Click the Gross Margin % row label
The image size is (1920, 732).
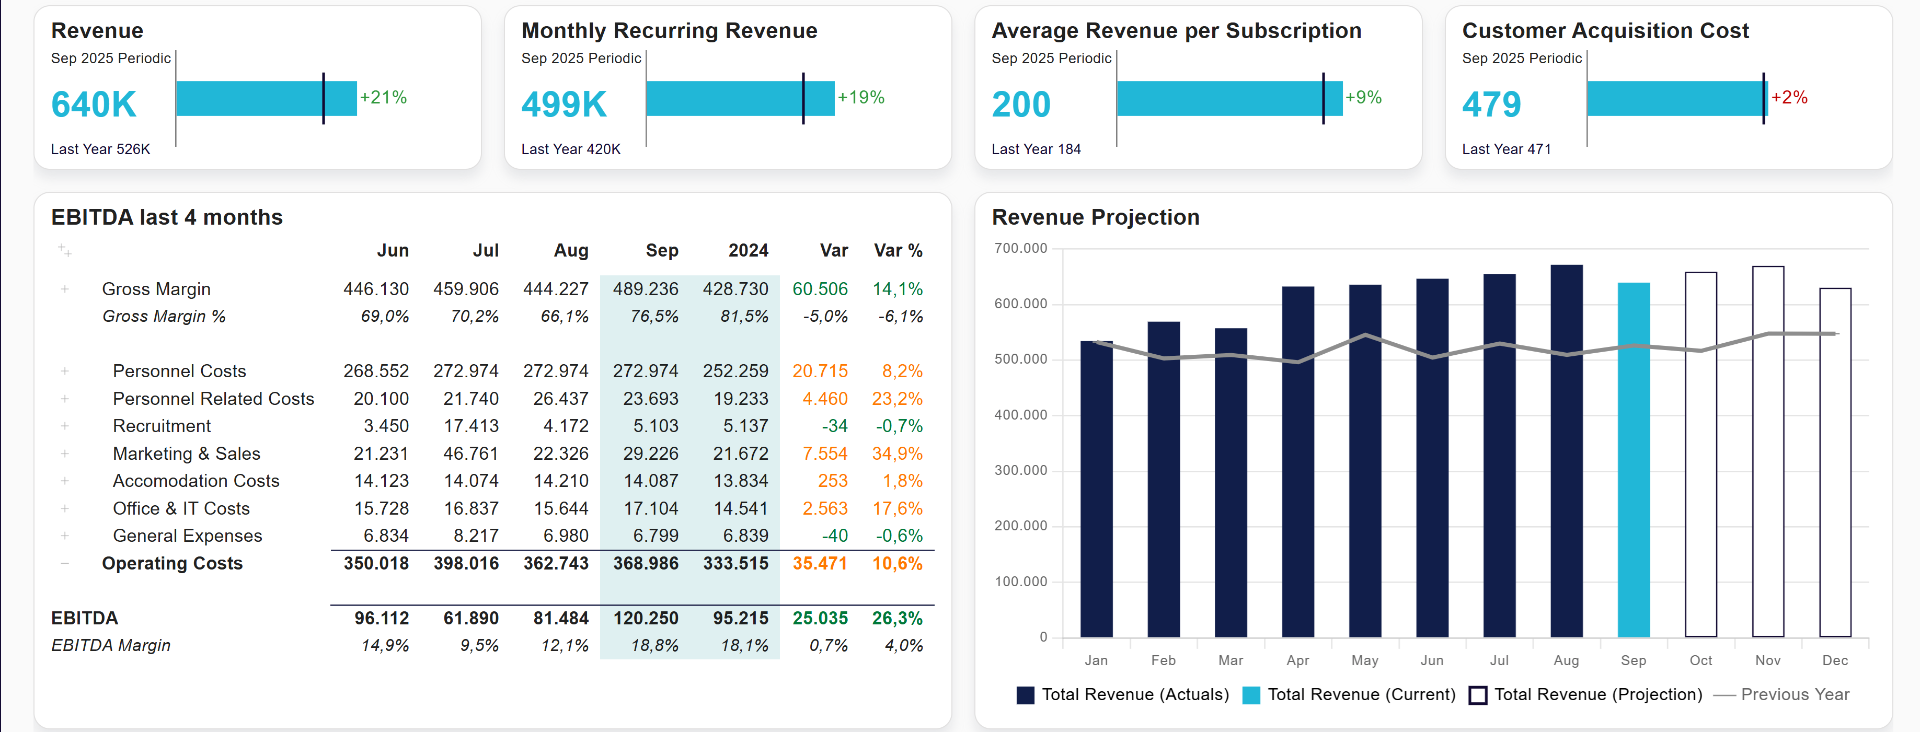[x=164, y=317]
